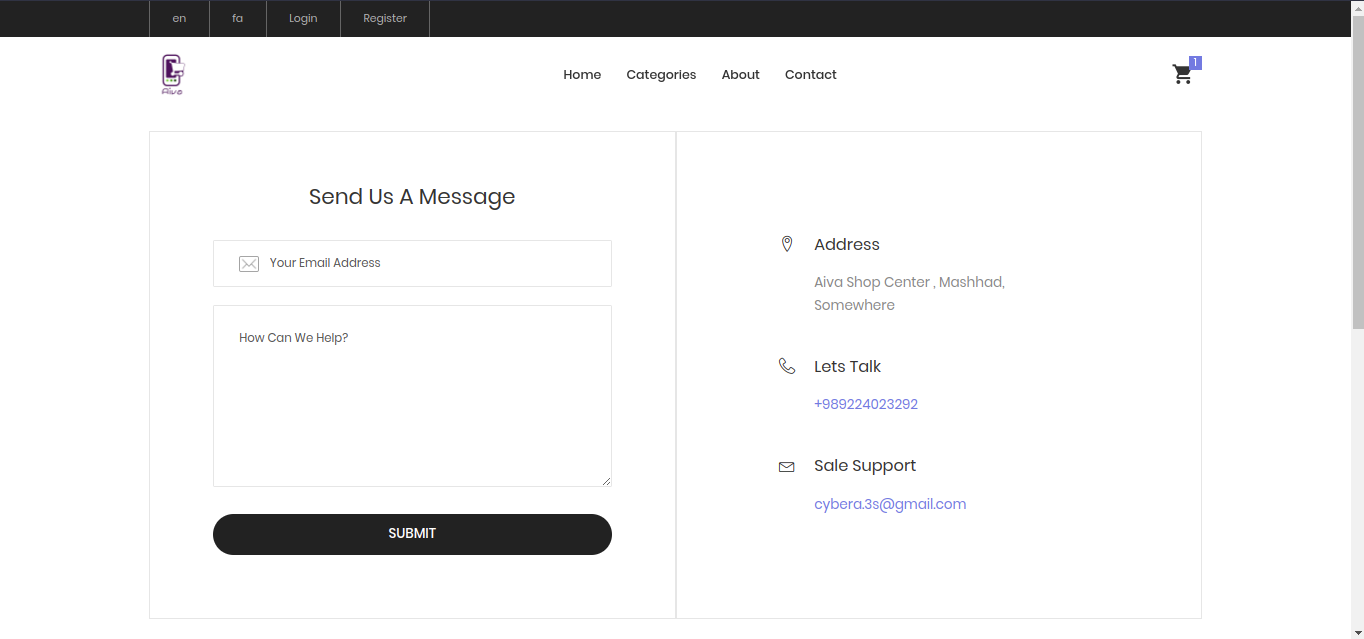
Task: Switch language to fa
Action: click(238, 18)
